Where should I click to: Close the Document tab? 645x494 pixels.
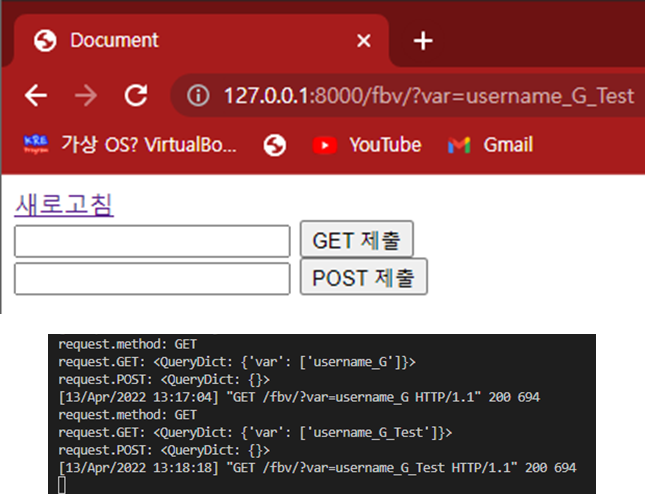pos(364,41)
